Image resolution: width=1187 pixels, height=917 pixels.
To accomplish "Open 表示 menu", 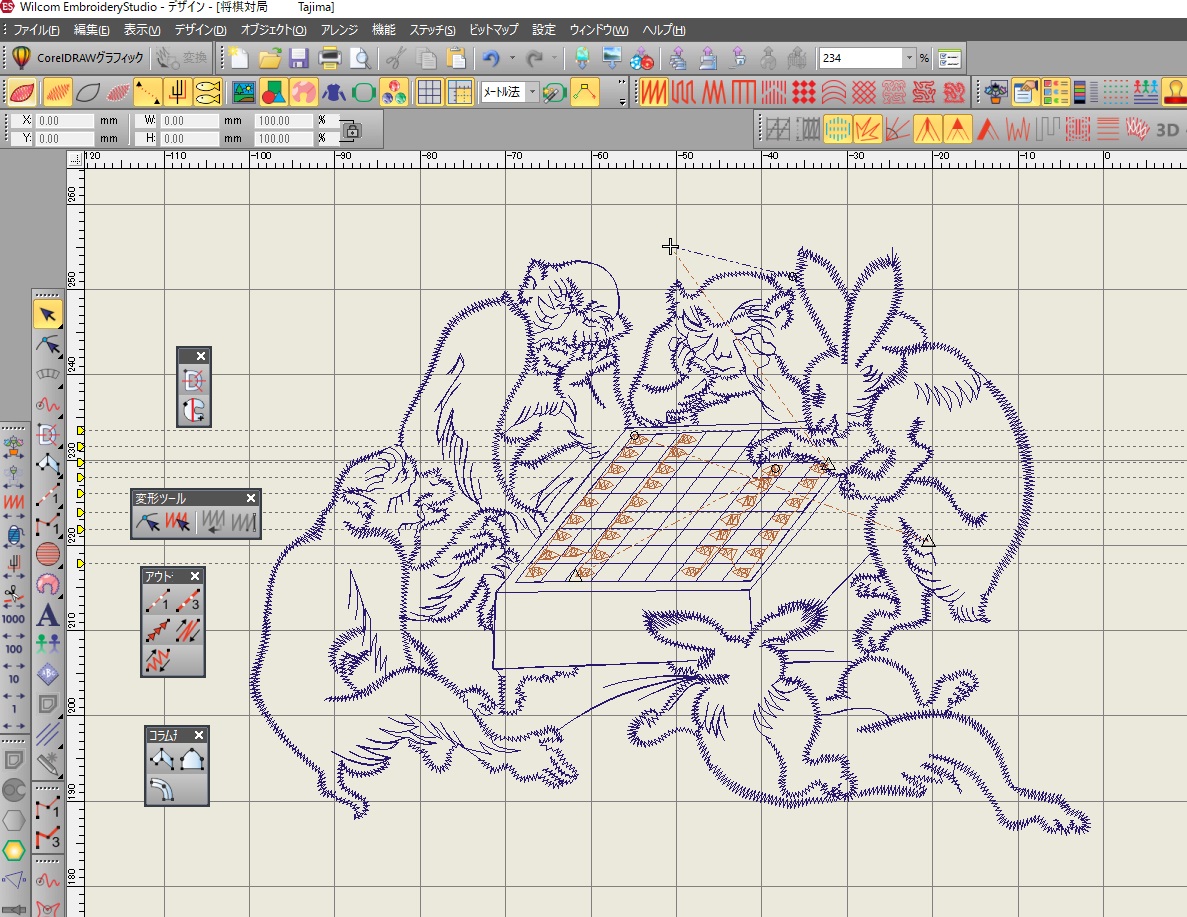I will [142, 30].
